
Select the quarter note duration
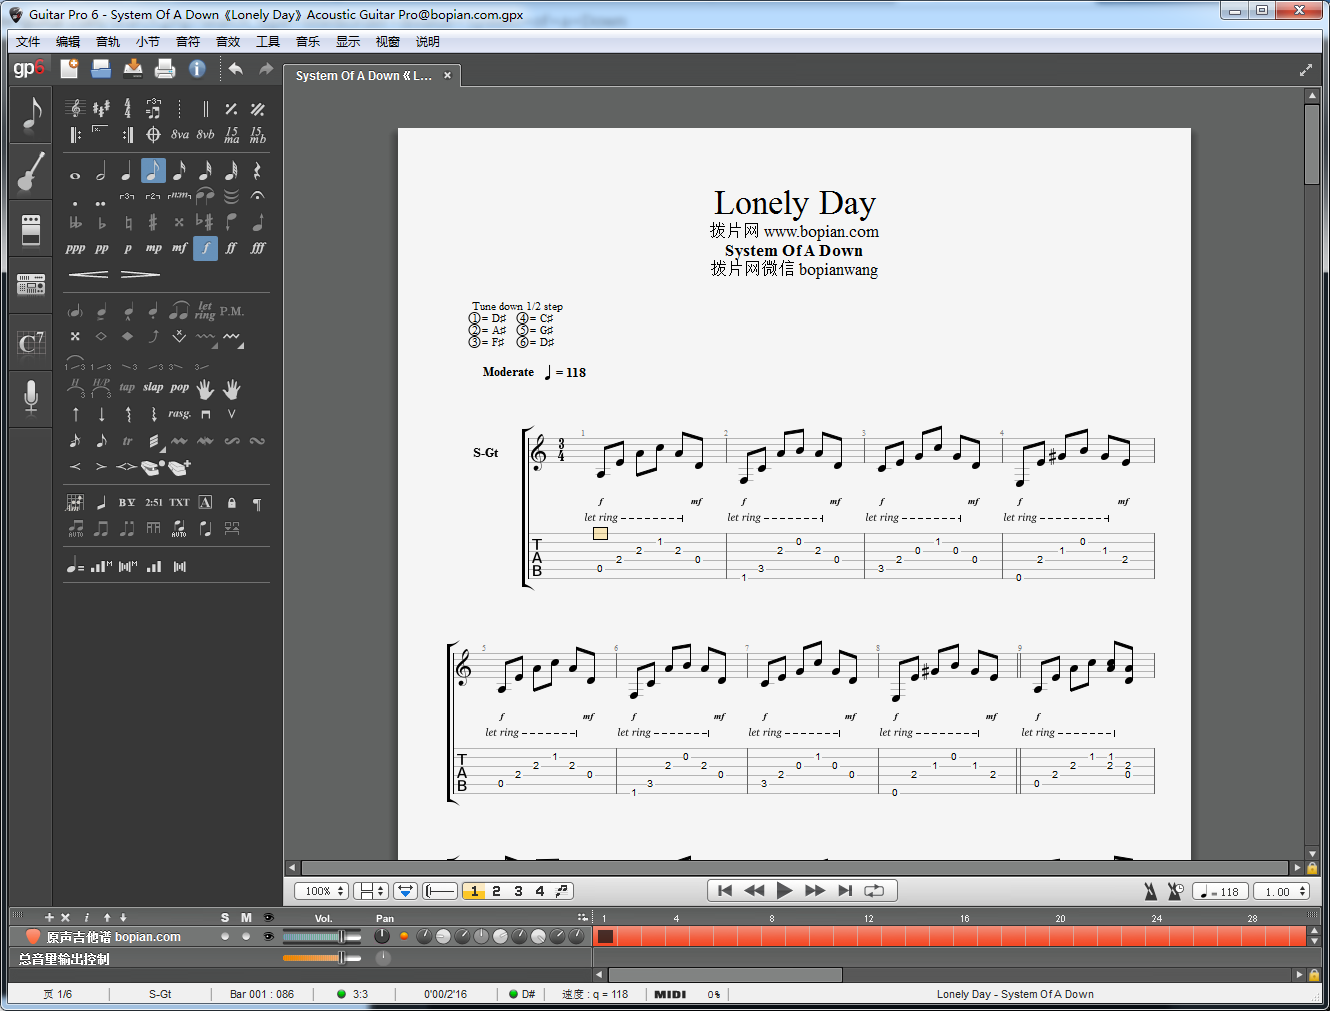point(127,172)
